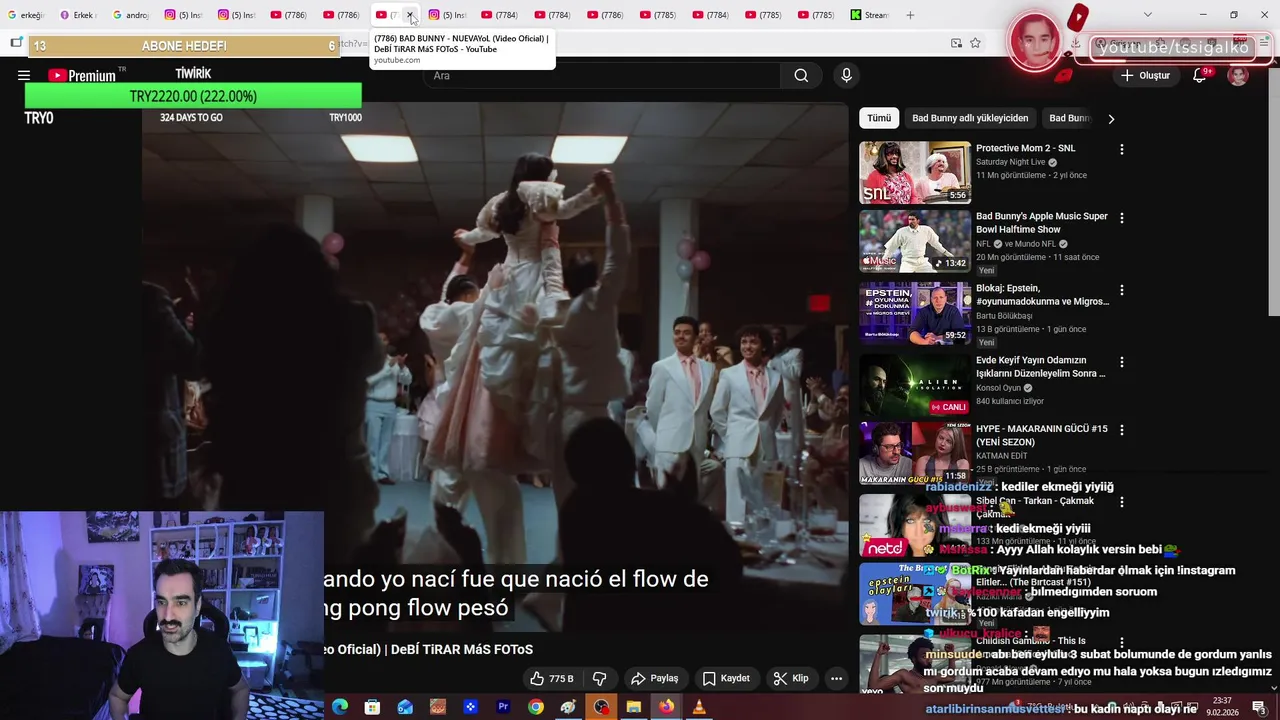Open YouTube notifications bell
The height and width of the screenshot is (720, 1280).
pos(1200,75)
